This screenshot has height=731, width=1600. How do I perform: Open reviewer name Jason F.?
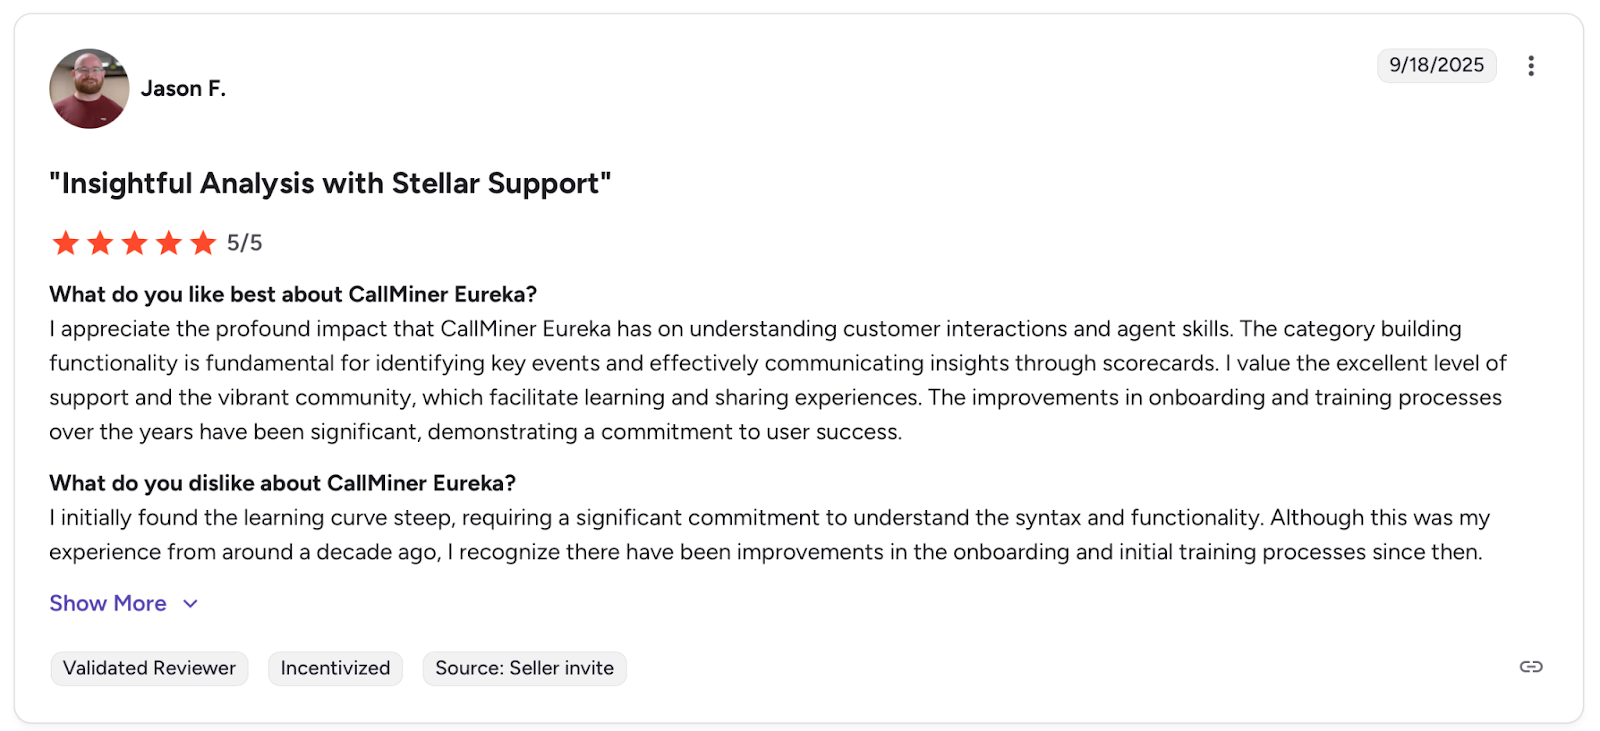(x=183, y=89)
